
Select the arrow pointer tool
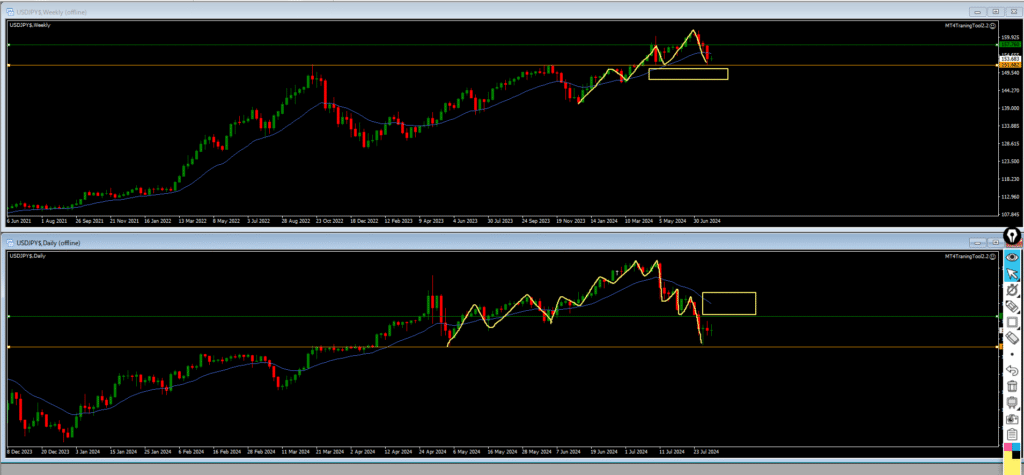click(1012, 273)
